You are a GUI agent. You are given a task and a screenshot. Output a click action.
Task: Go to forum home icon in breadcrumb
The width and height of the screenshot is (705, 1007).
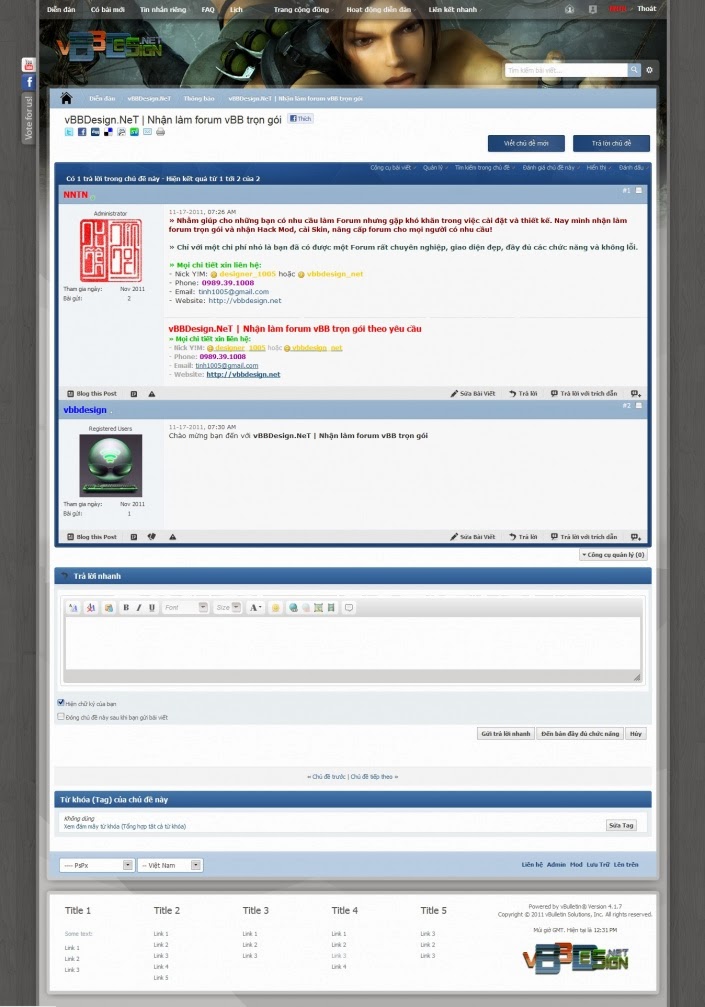pos(66,98)
